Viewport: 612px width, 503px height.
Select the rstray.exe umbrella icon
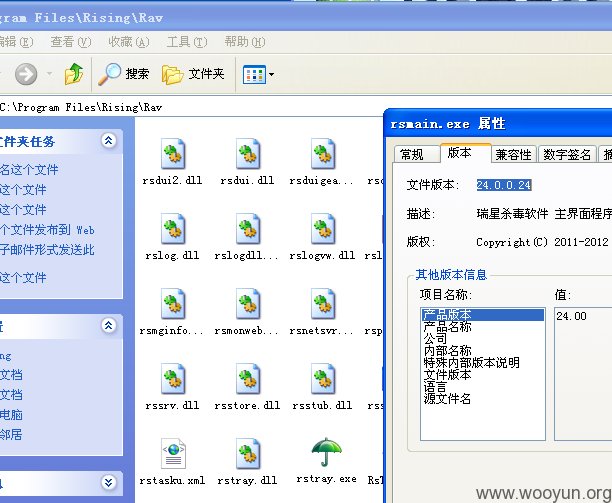[x=326, y=451]
